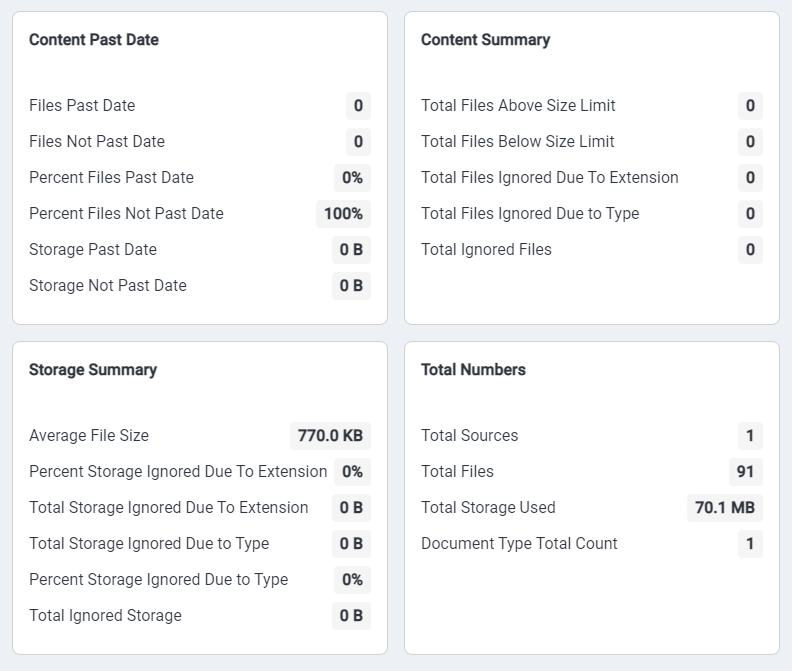This screenshot has width=792, height=671.
Task: Select the Storage Not Past Date label
Action: (x=108, y=286)
